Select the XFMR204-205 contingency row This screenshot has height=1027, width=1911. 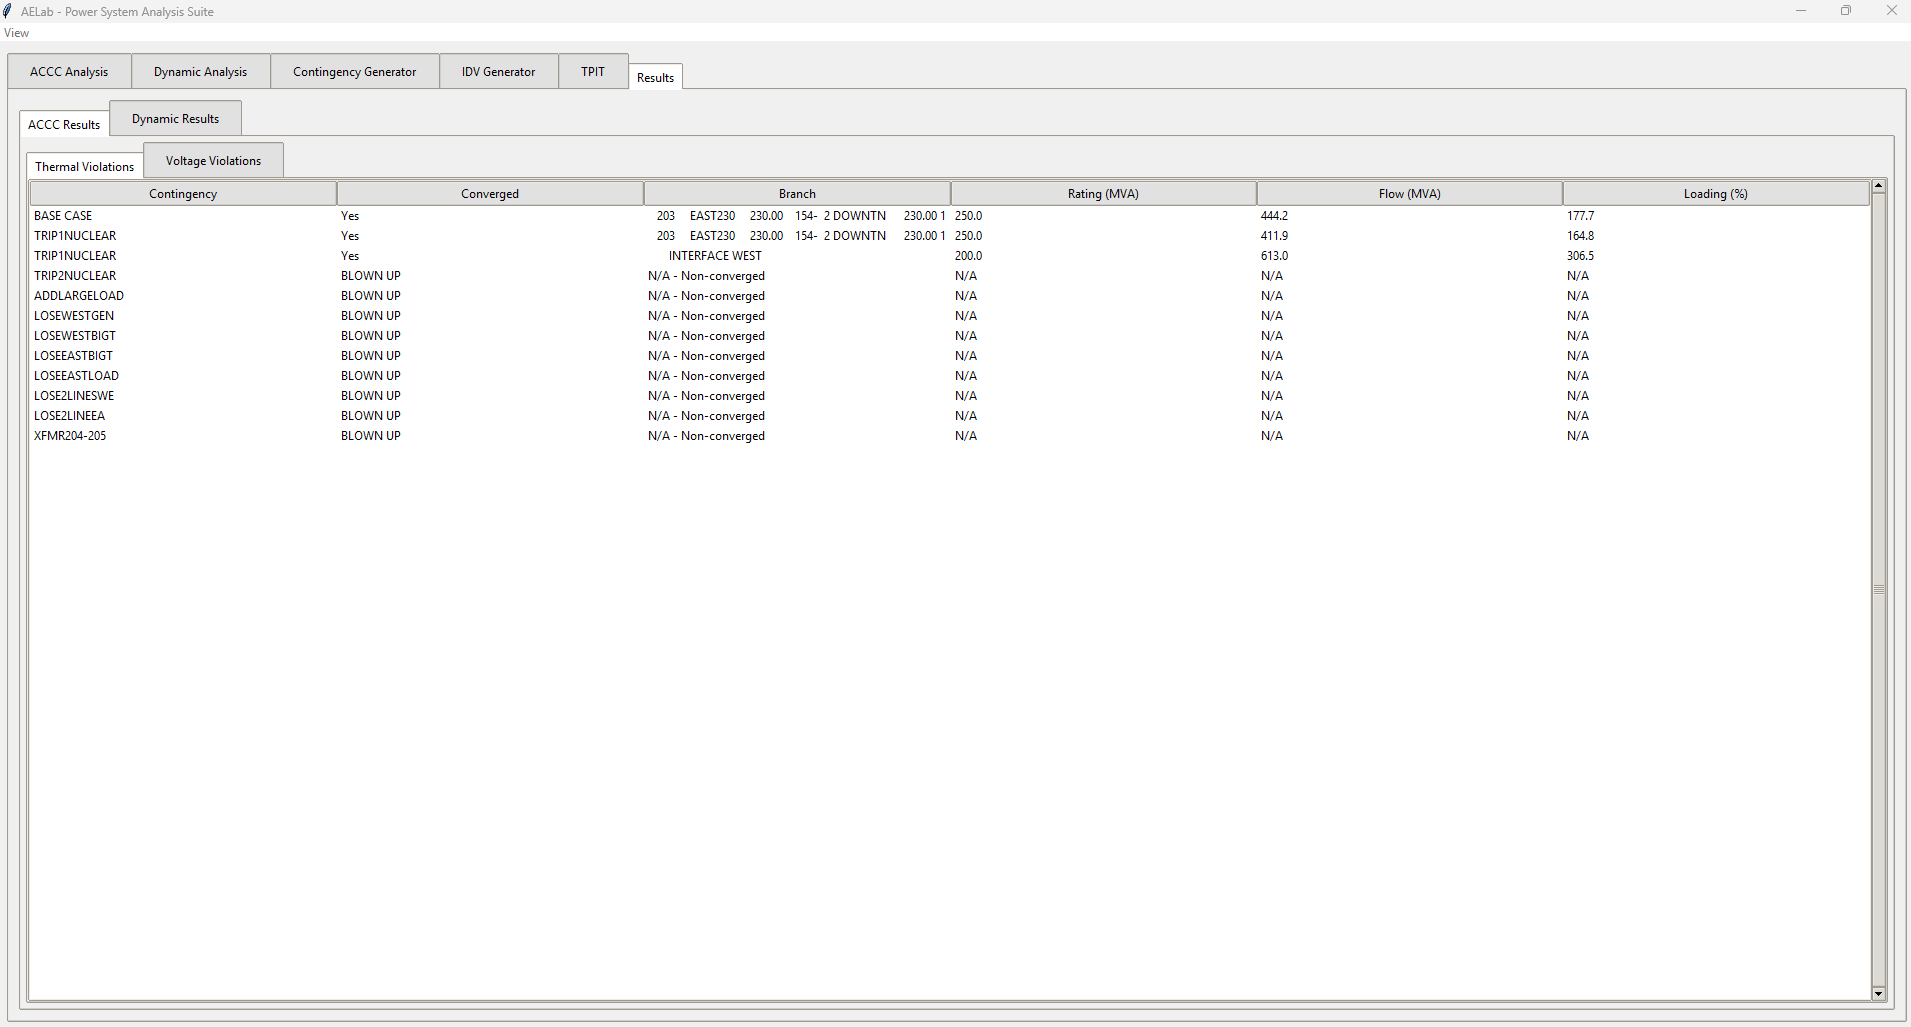(x=400, y=435)
